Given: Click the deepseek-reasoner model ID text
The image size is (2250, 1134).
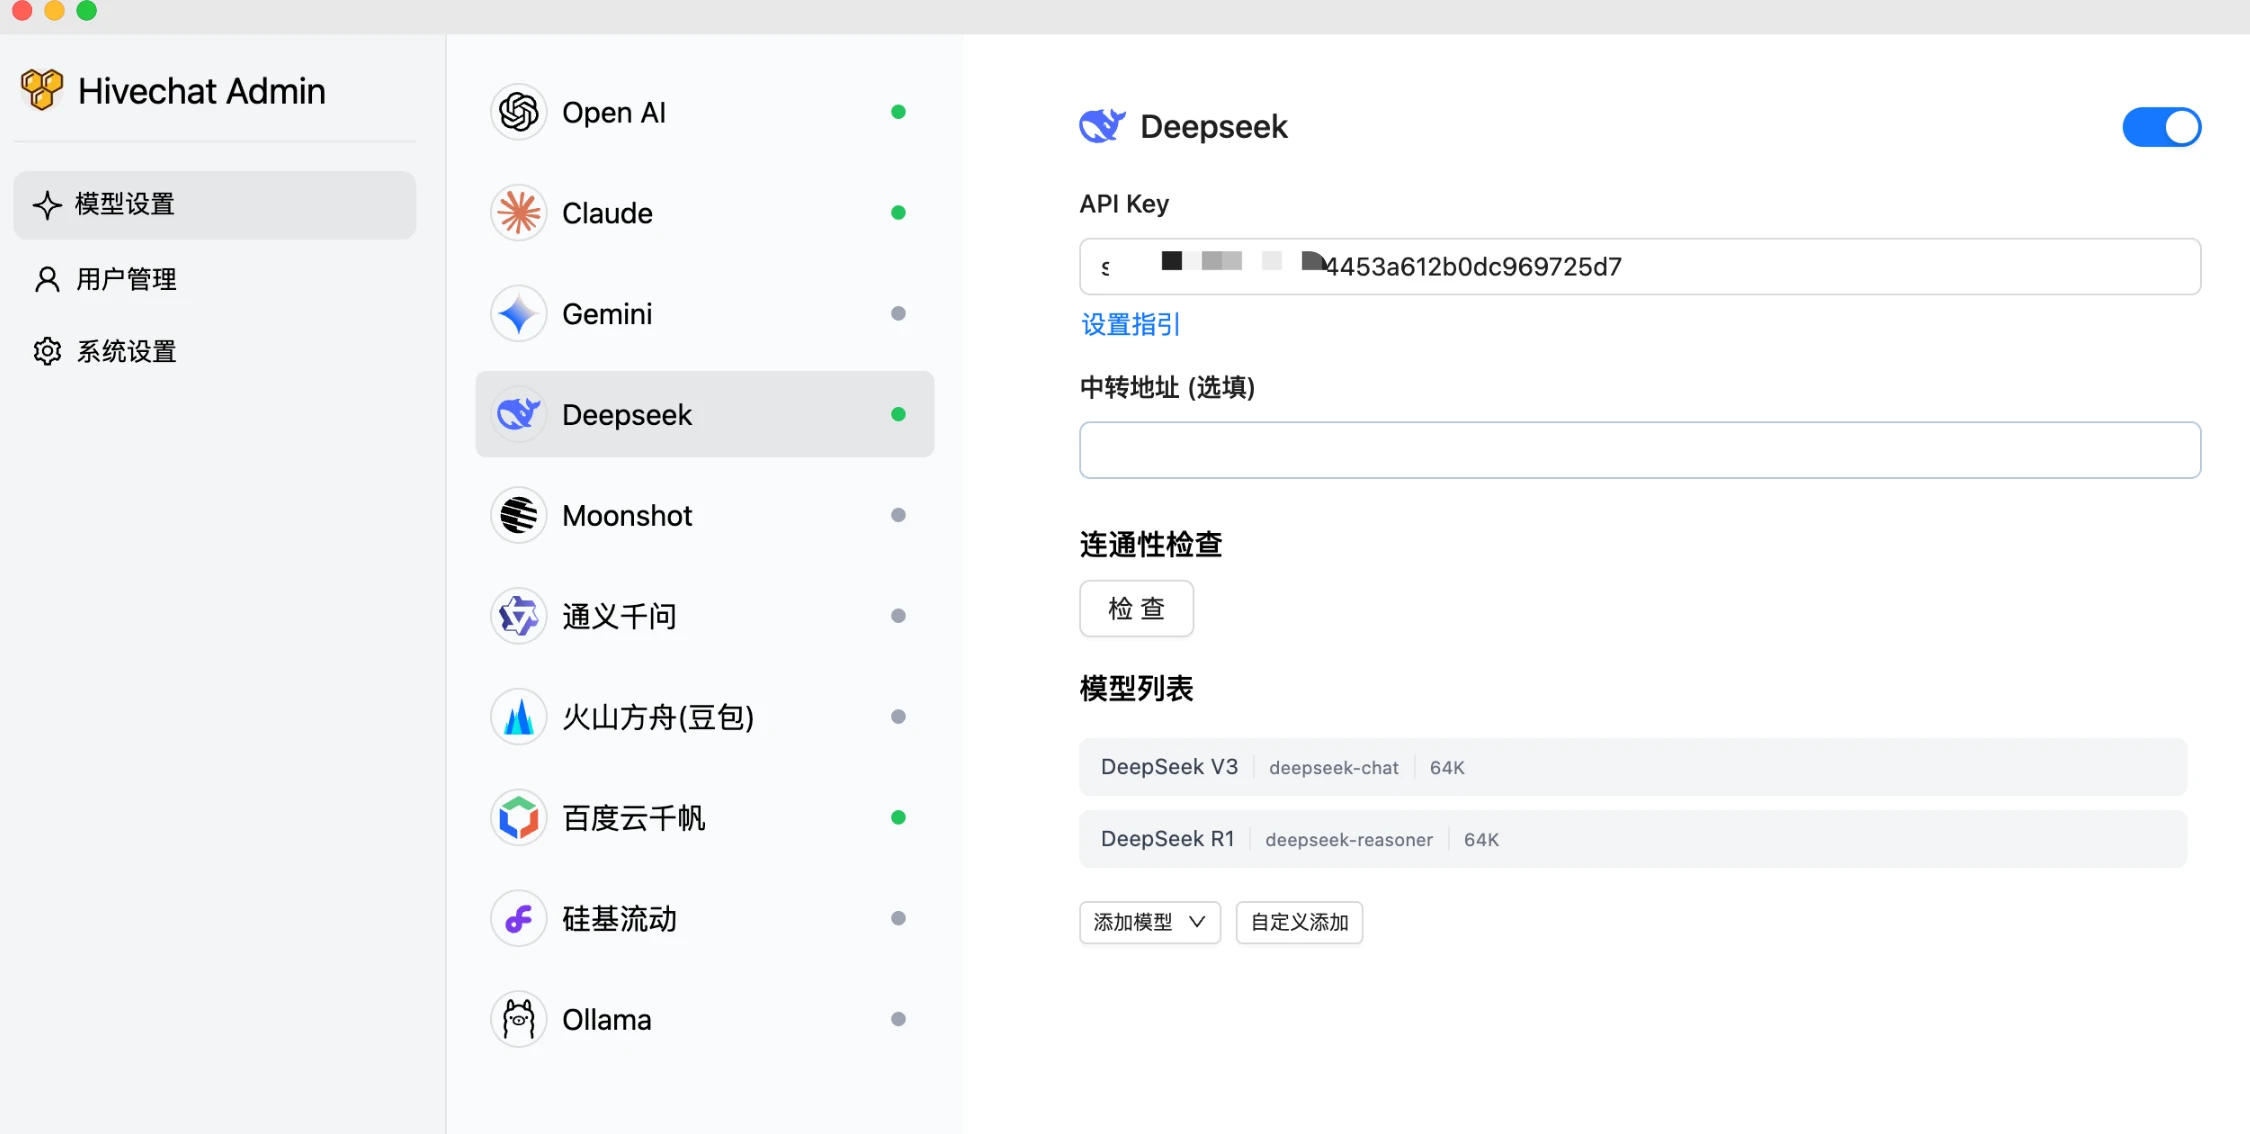Looking at the screenshot, I should click(1349, 840).
